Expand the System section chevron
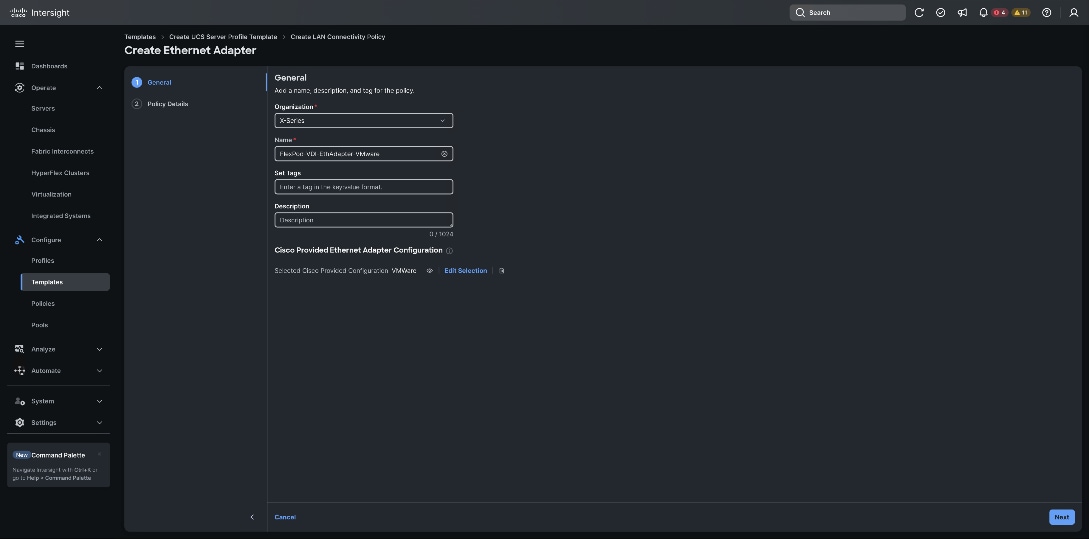 click(x=99, y=401)
